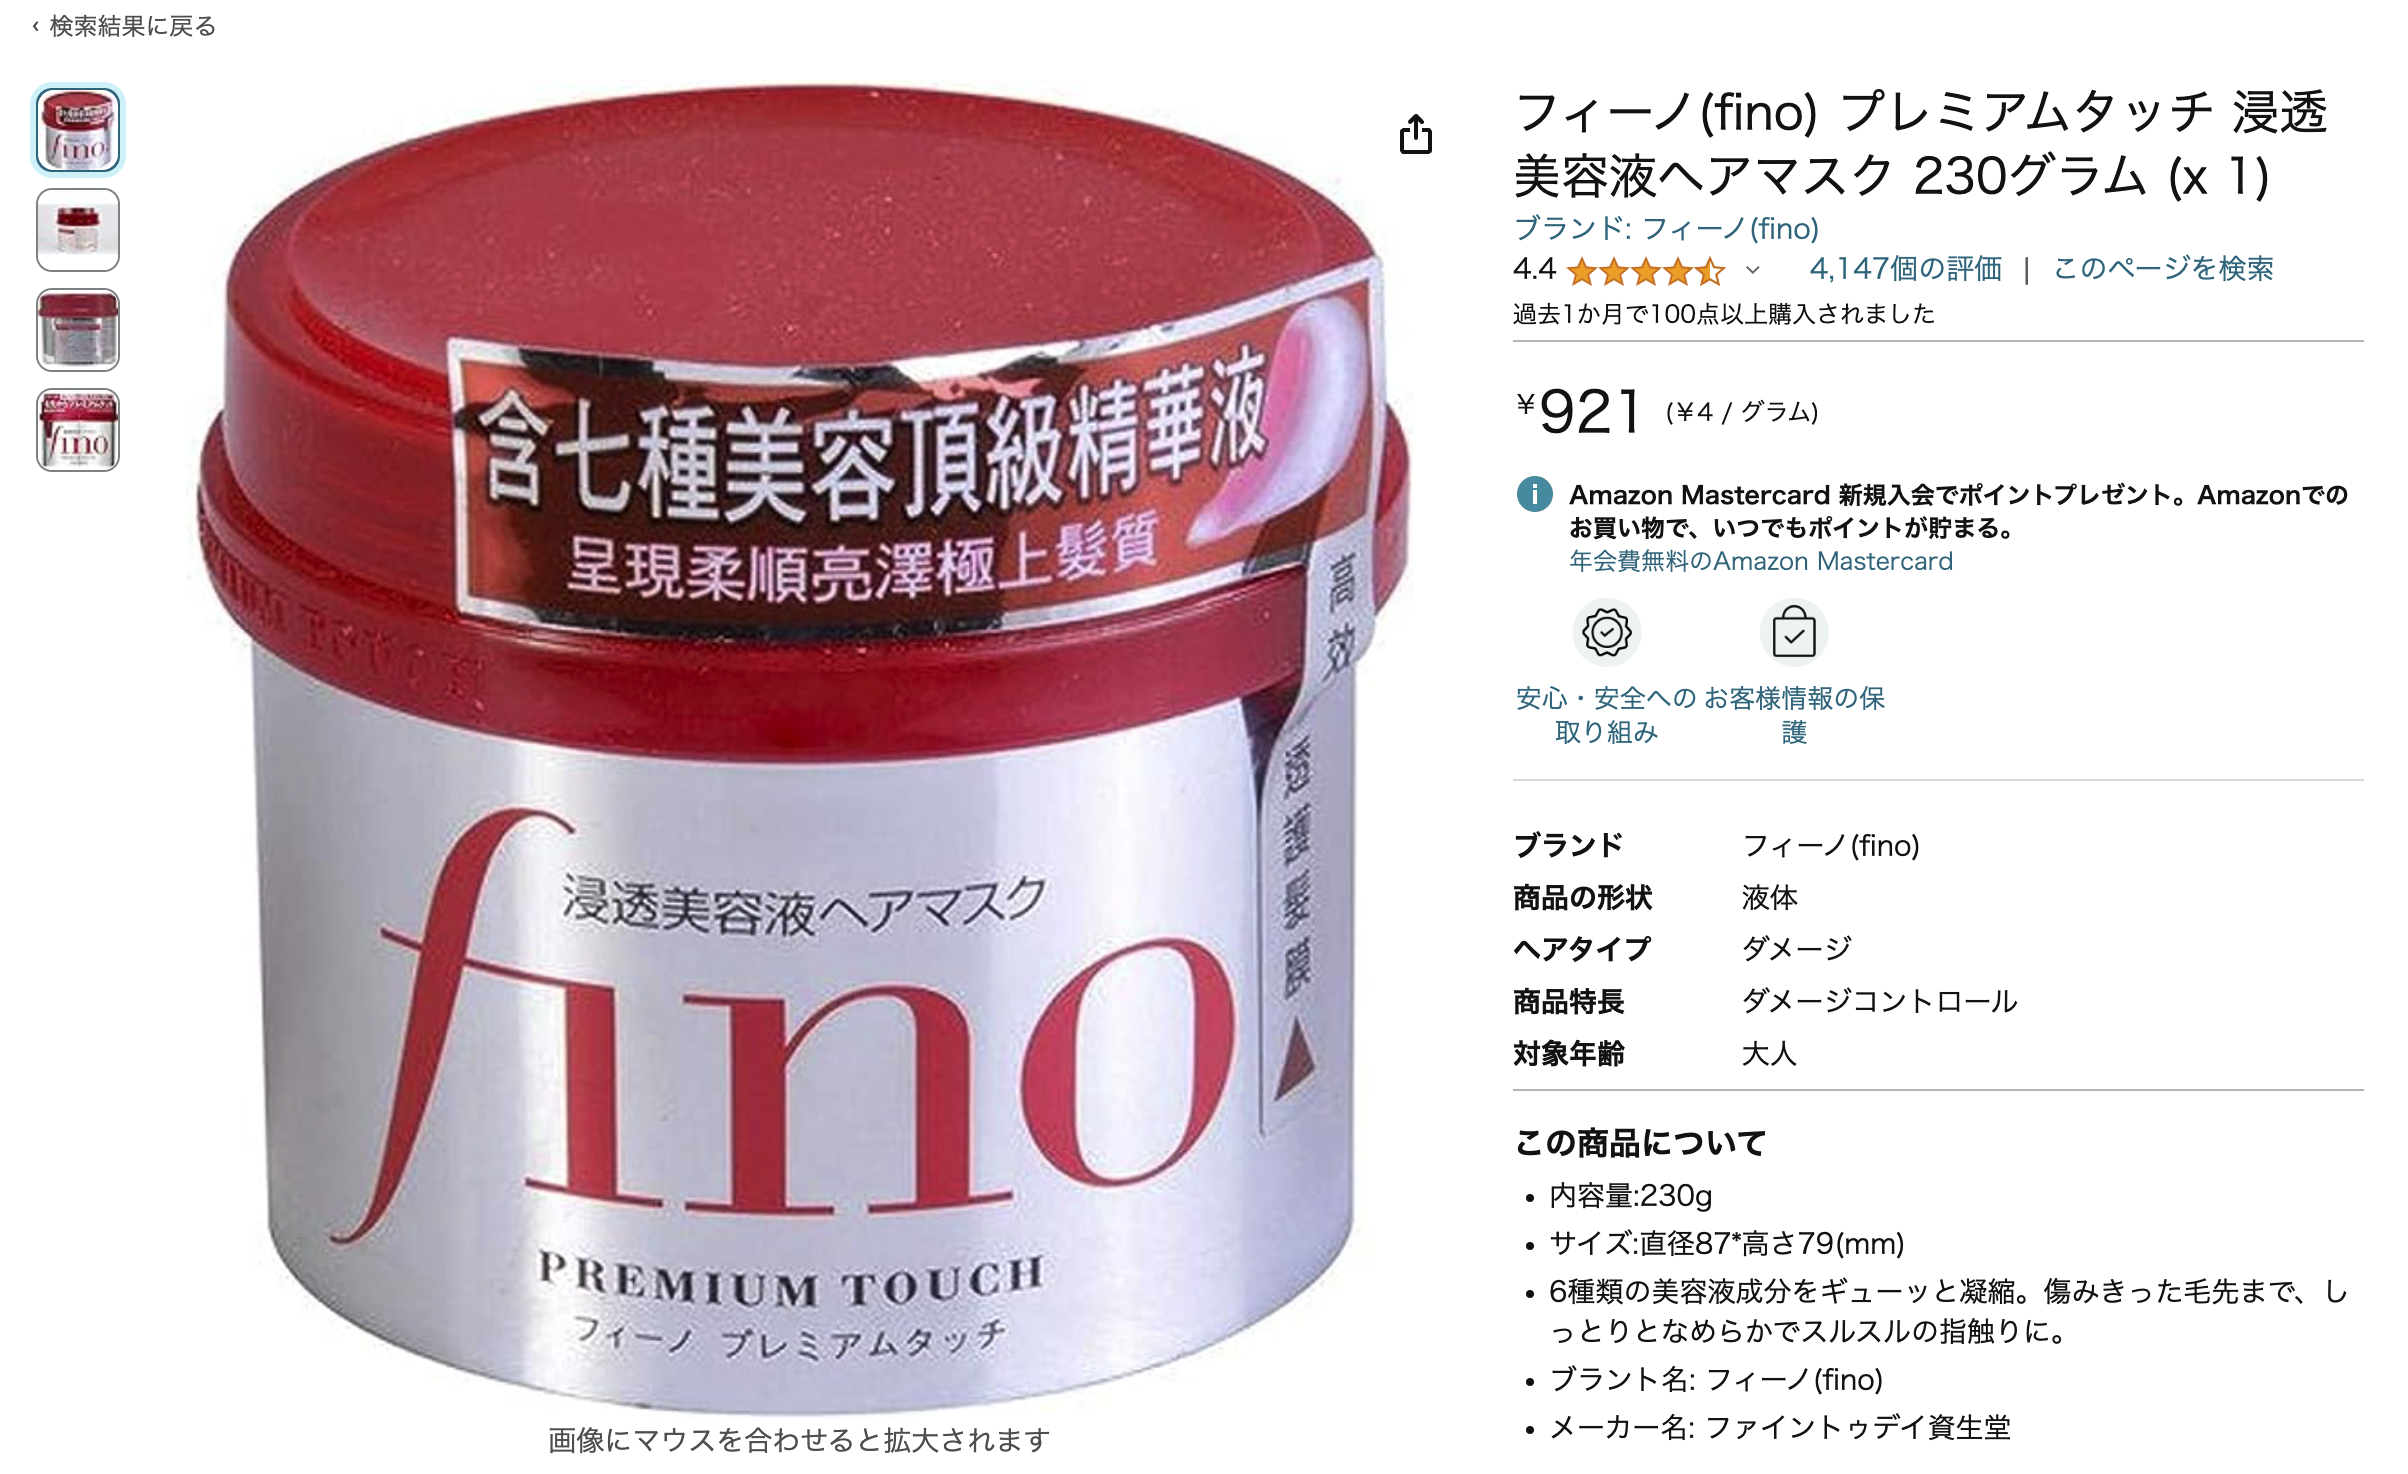This screenshot has width=2408, height=1474.
Task: Click the star rating icons
Action: [1646, 270]
